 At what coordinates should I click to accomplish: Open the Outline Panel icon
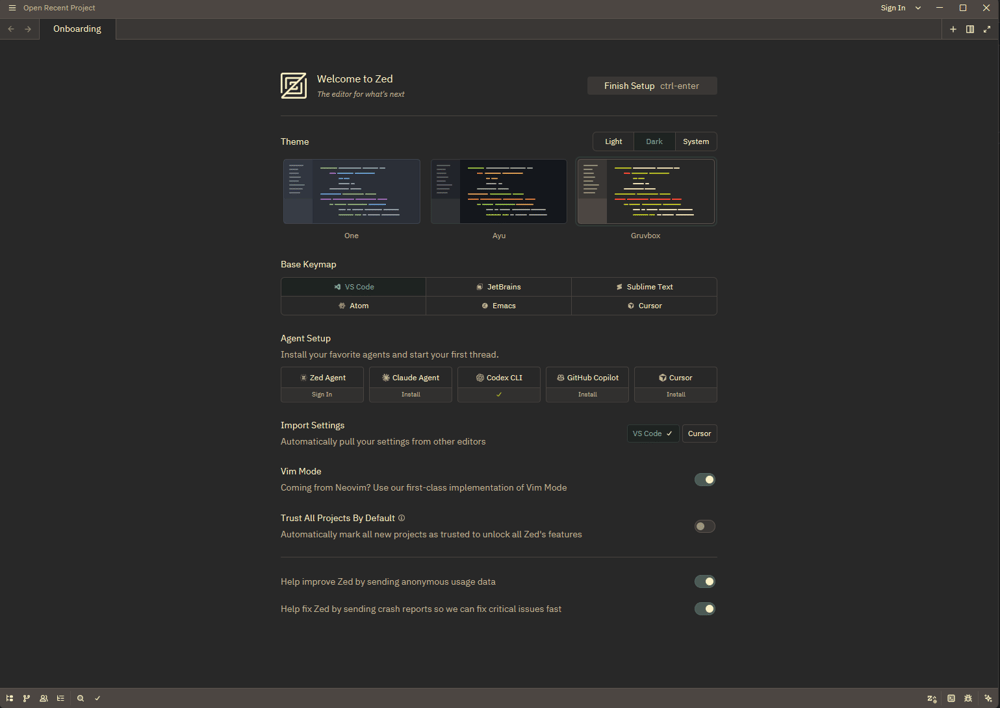(x=61, y=698)
